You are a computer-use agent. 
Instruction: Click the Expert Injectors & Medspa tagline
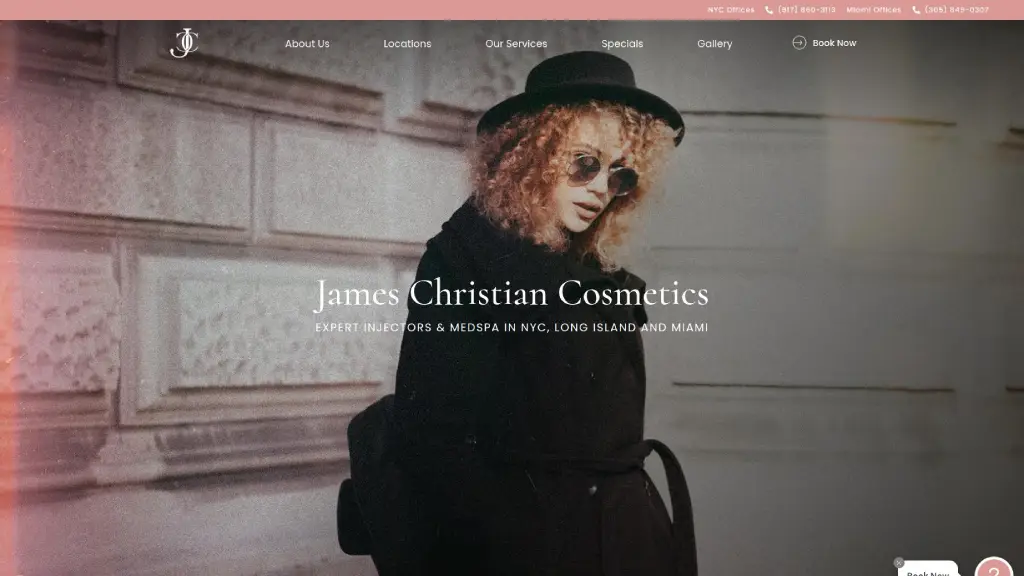pyautogui.click(x=511, y=327)
